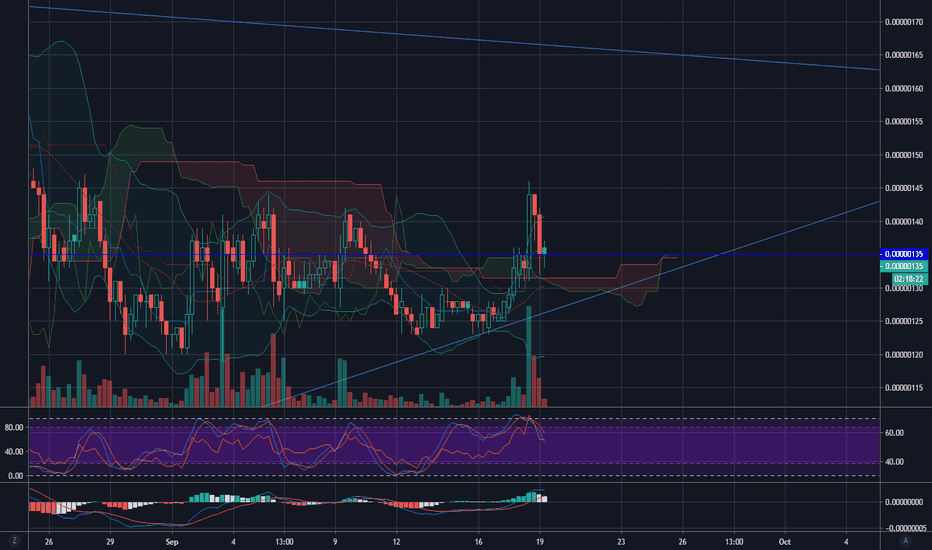Click the 0.00000125 price axis label

point(903,321)
